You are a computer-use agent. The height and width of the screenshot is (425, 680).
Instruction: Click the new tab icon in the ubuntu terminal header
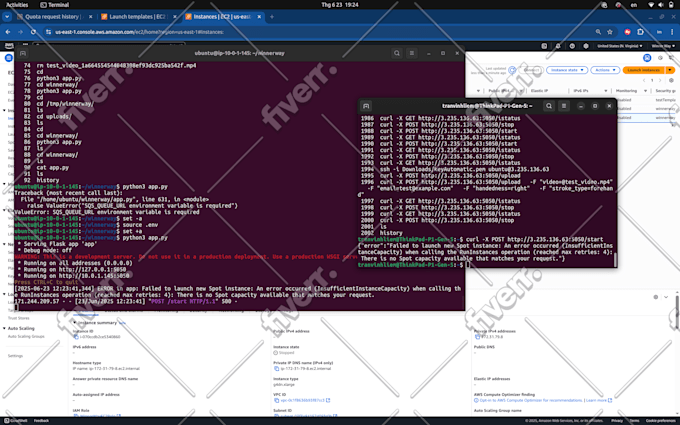pos(23,53)
